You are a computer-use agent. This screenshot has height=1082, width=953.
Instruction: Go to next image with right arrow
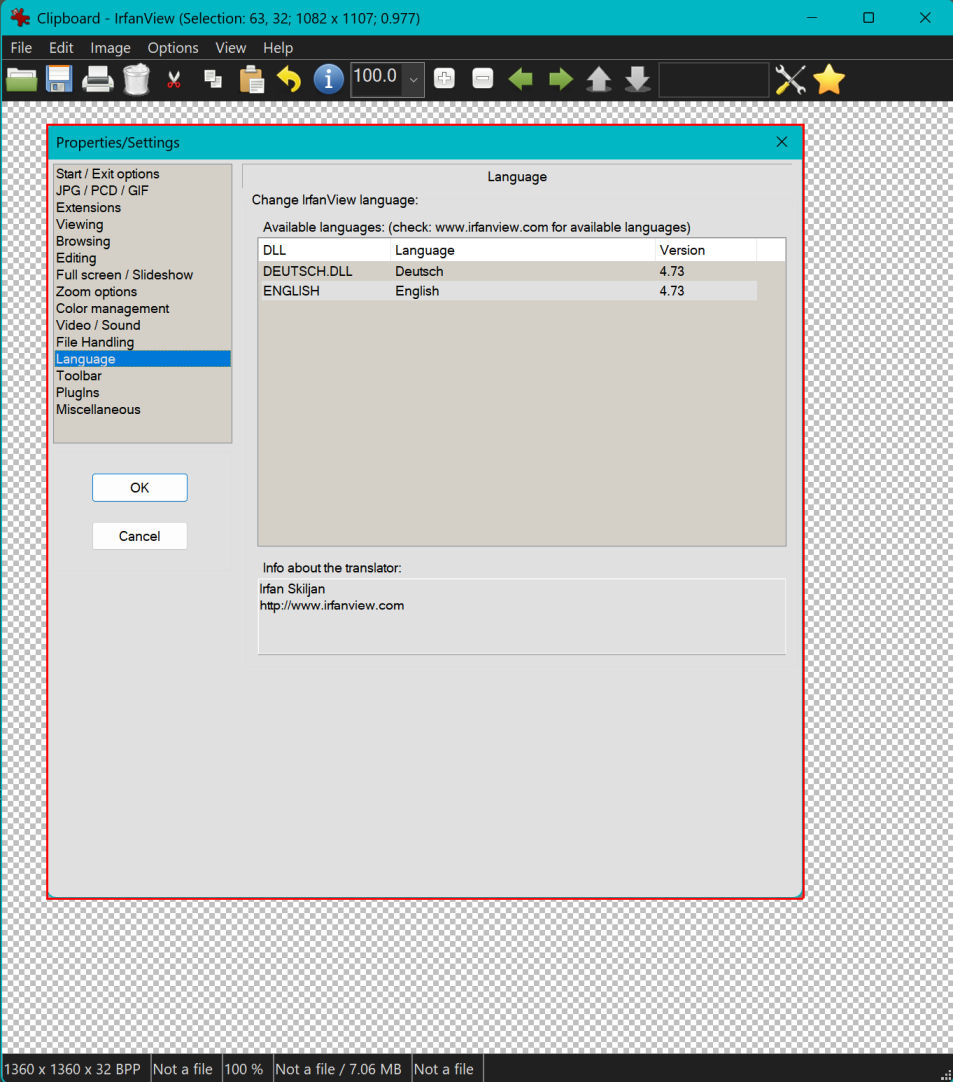[x=560, y=79]
